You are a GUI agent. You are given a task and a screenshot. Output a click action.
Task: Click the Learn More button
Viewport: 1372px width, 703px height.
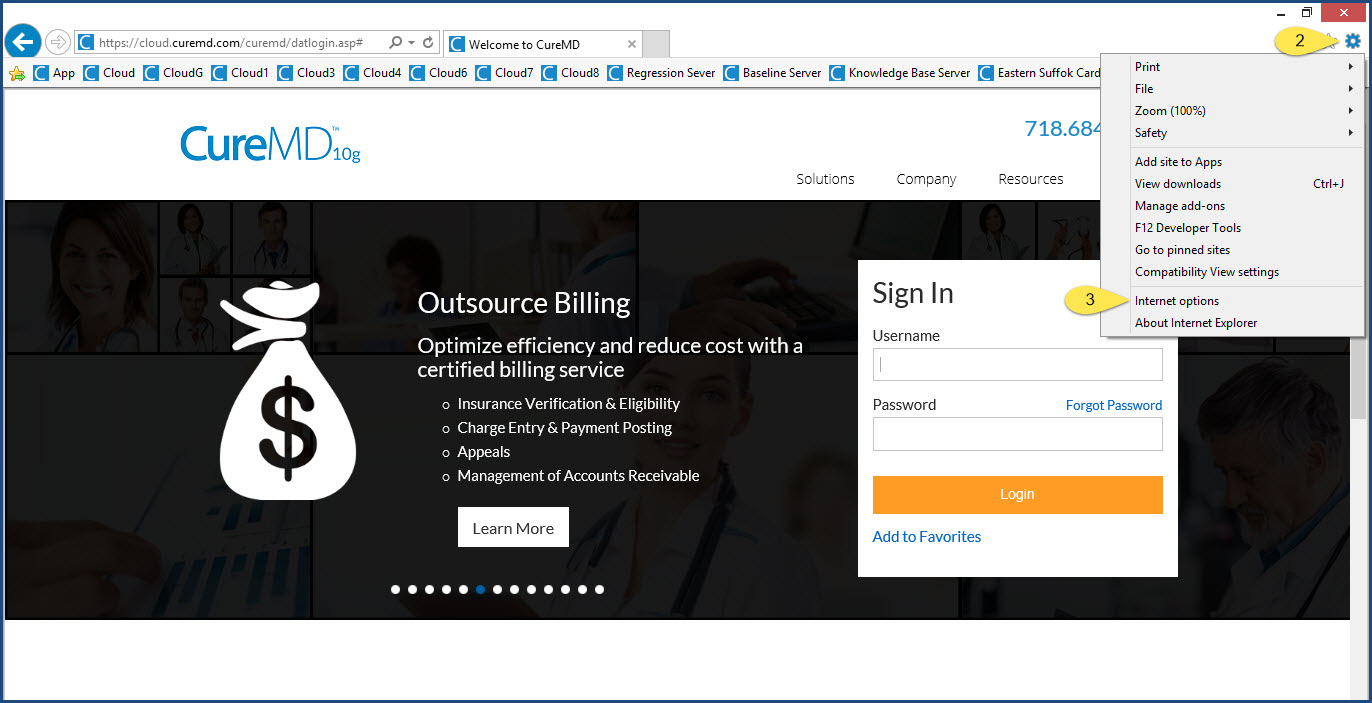(513, 528)
